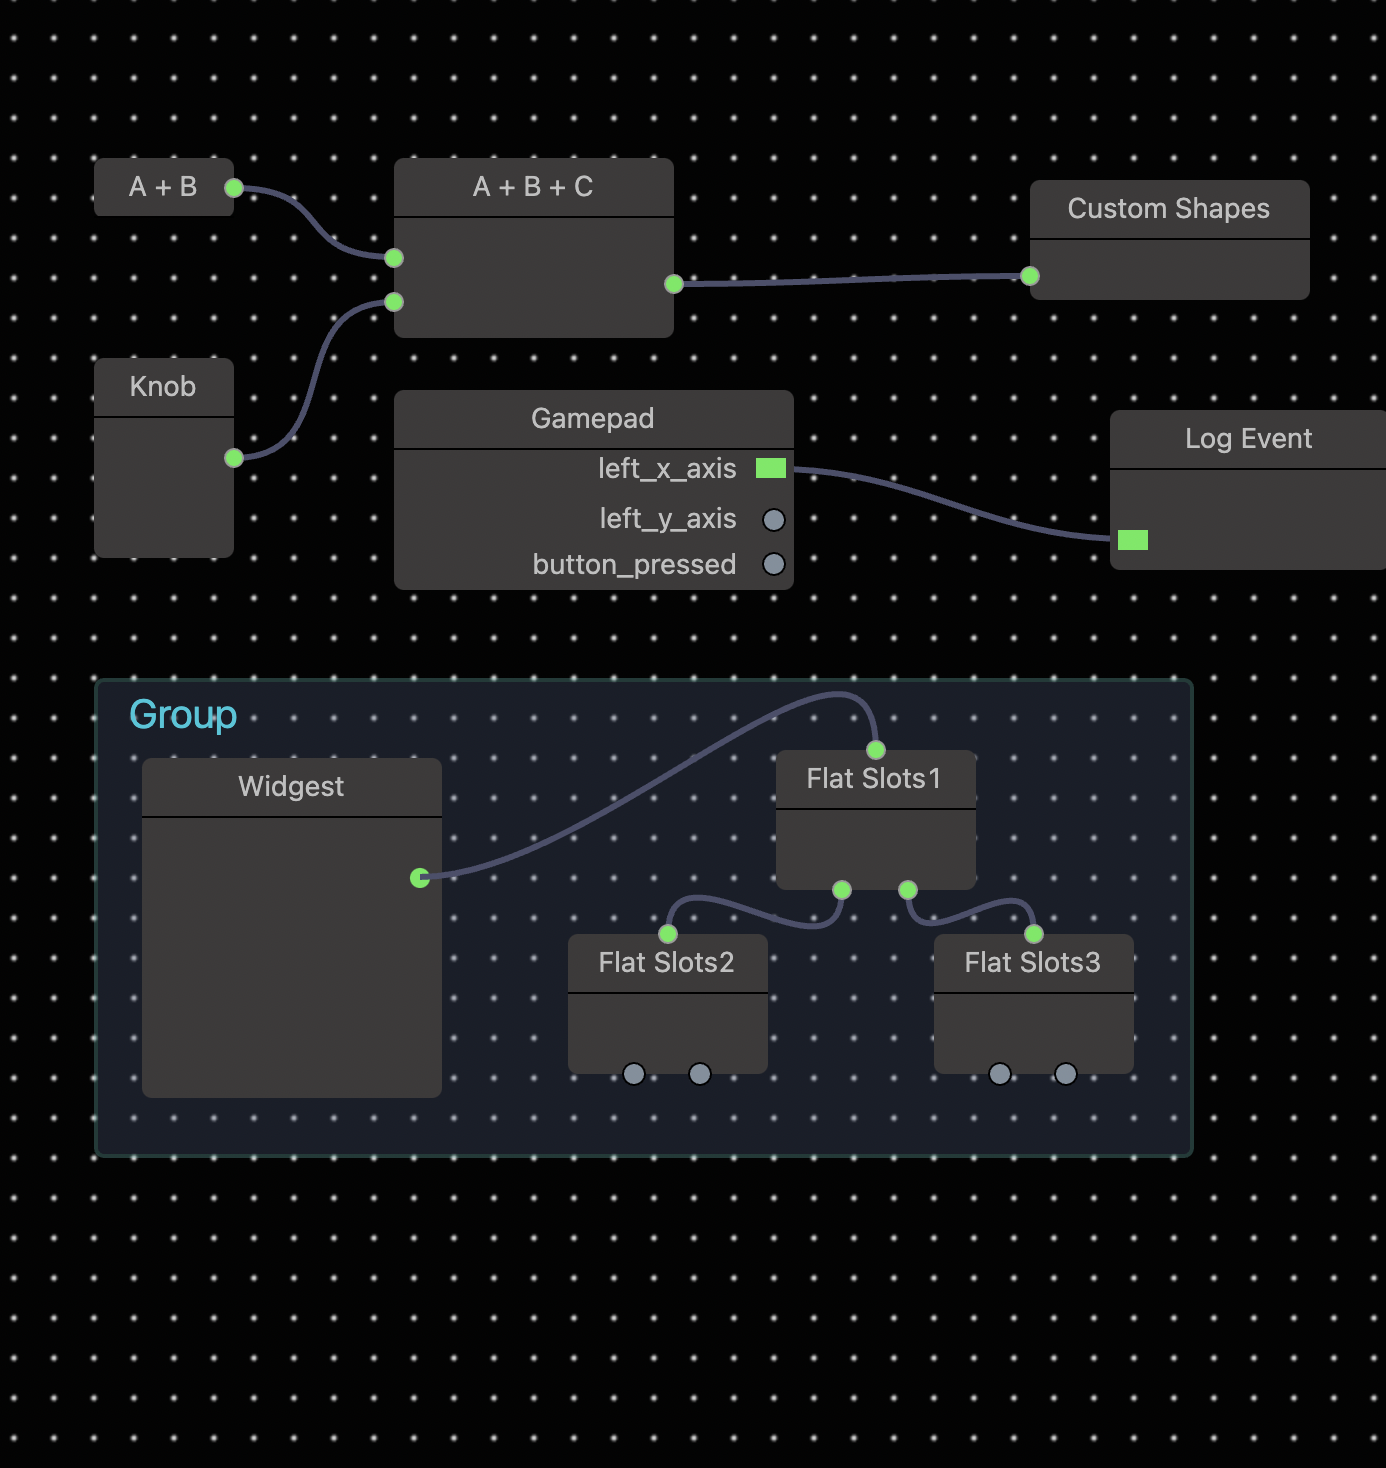Image resolution: width=1386 pixels, height=1468 pixels.
Task: Select the Custom Shapes node title
Action: click(1169, 209)
